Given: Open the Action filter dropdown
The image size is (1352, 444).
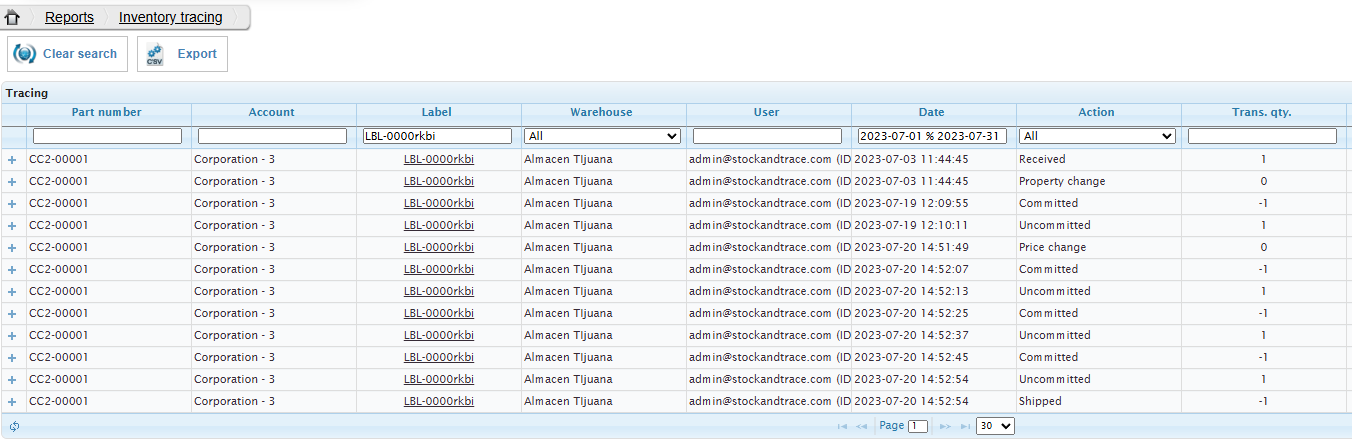Looking at the screenshot, I should click(1097, 136).
